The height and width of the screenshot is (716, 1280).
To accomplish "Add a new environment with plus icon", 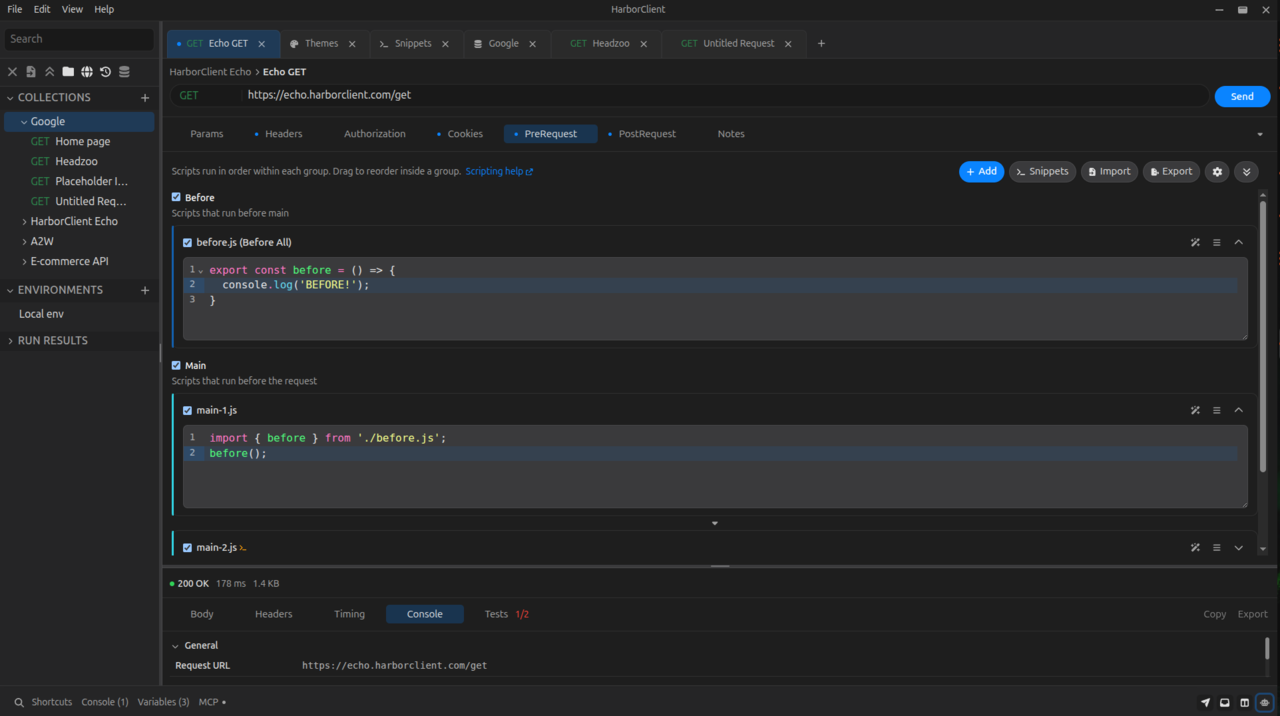I will pos(145,290).
